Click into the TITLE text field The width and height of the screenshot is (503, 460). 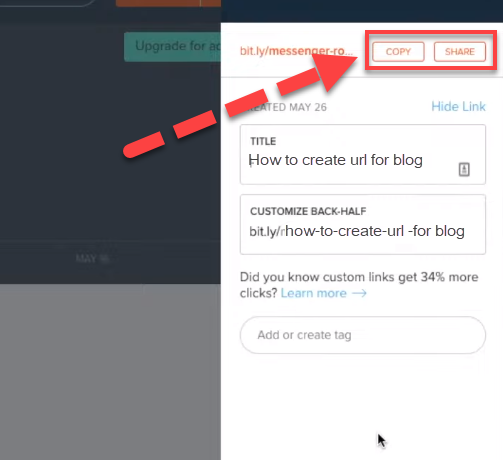pos(363,154)
